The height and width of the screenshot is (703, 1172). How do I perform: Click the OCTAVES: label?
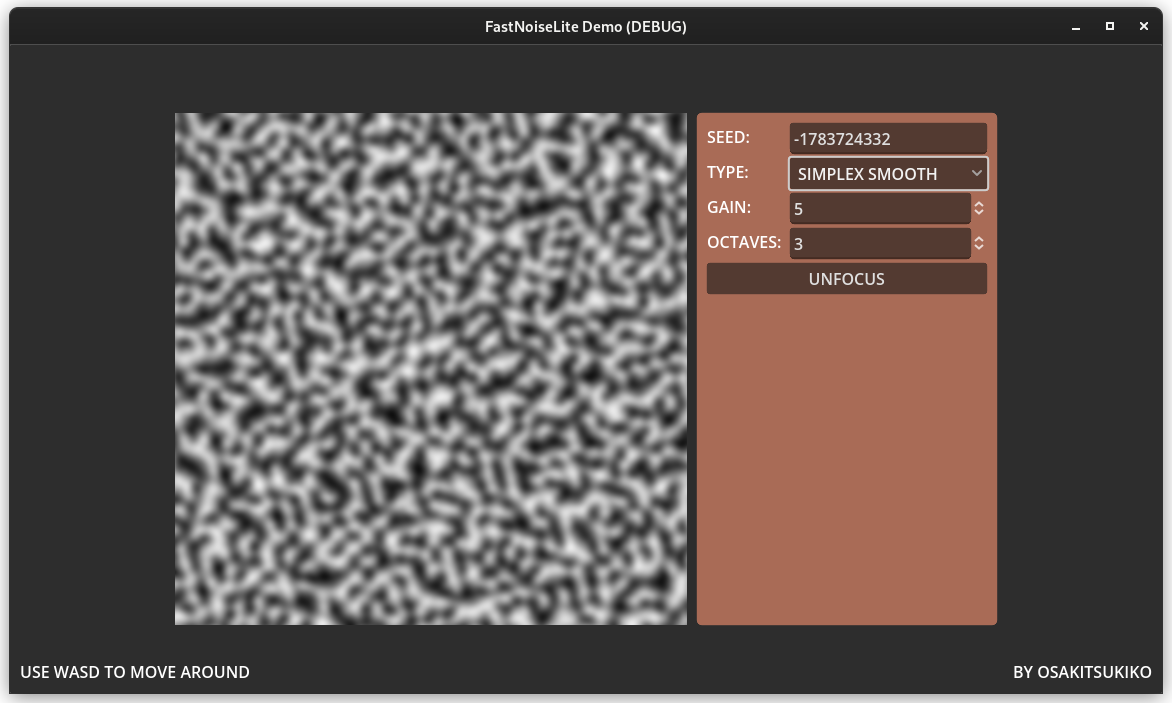click(x=744, y=243)
